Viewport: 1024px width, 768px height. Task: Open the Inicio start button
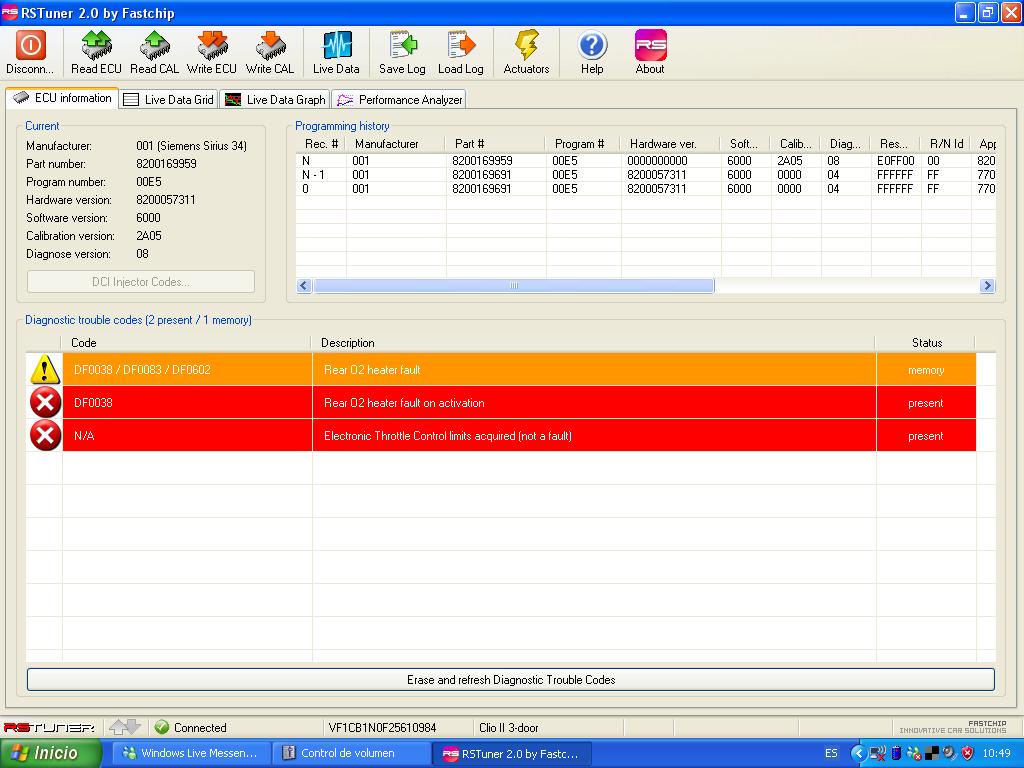50,753
